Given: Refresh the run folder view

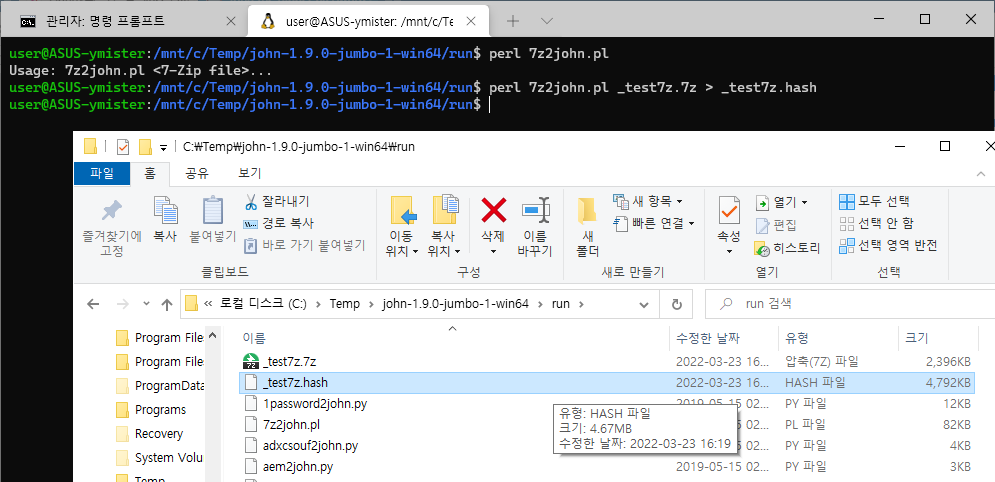Looking at the screenshot, I should coord(676,304).
